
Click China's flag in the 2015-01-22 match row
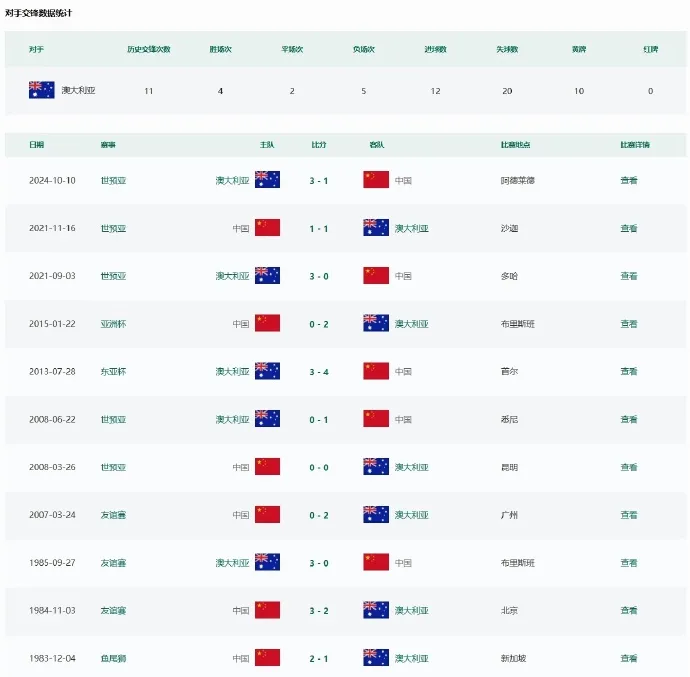pyautogui.click(x=268, y=323)
